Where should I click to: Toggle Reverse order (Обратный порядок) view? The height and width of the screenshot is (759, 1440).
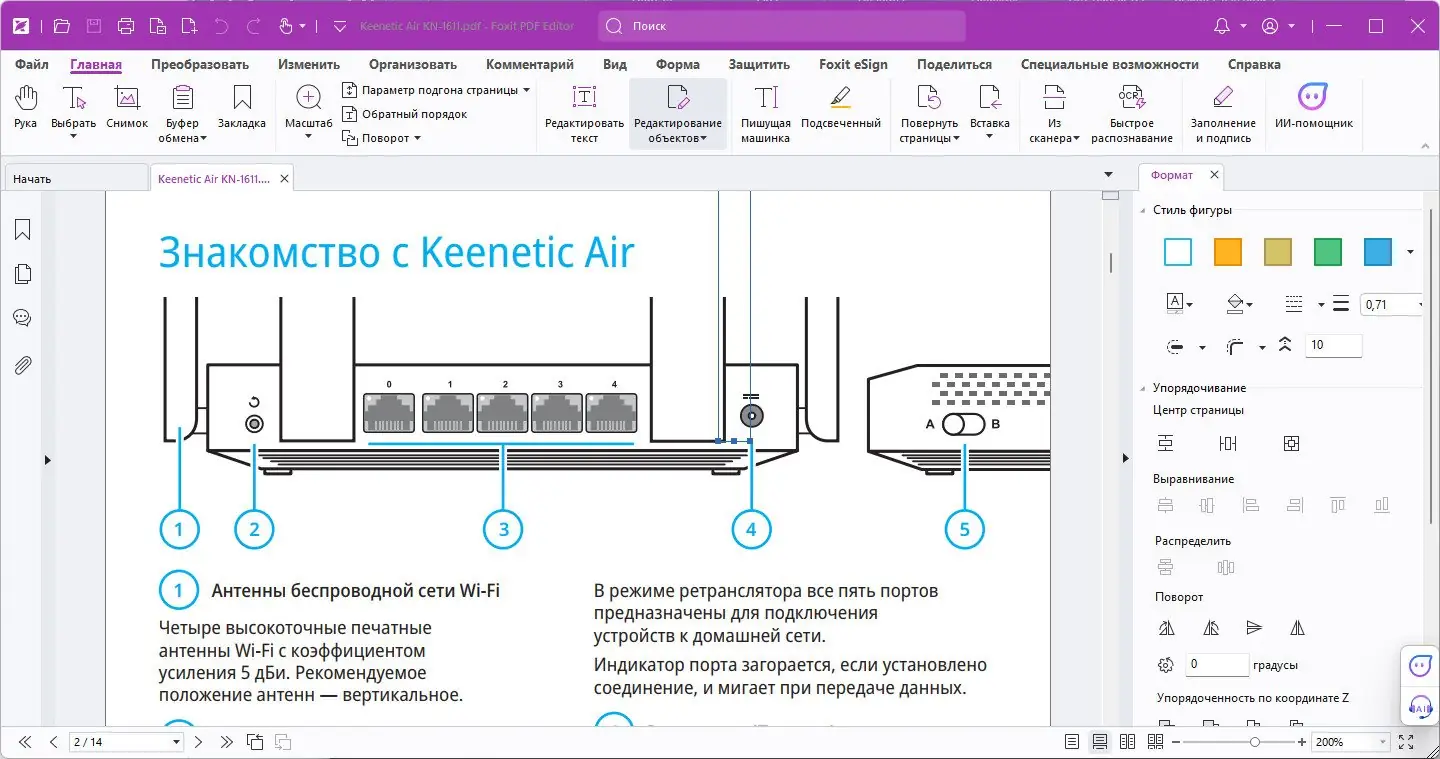405,114
